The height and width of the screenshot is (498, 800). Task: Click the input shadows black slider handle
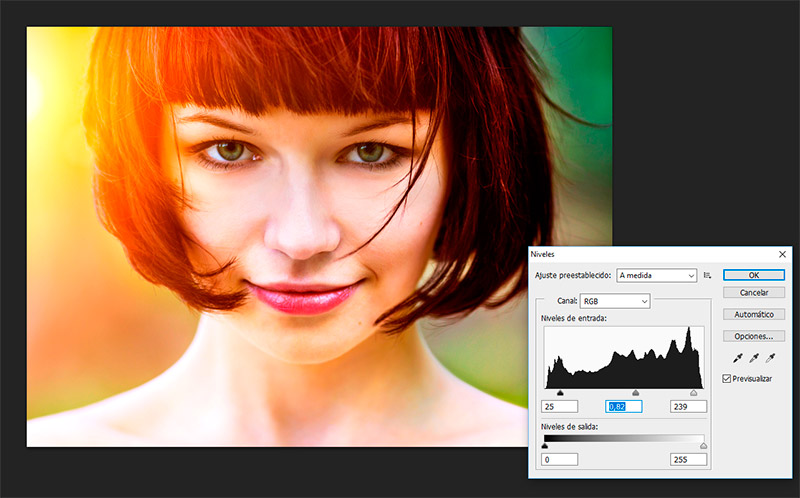point(560,393)
